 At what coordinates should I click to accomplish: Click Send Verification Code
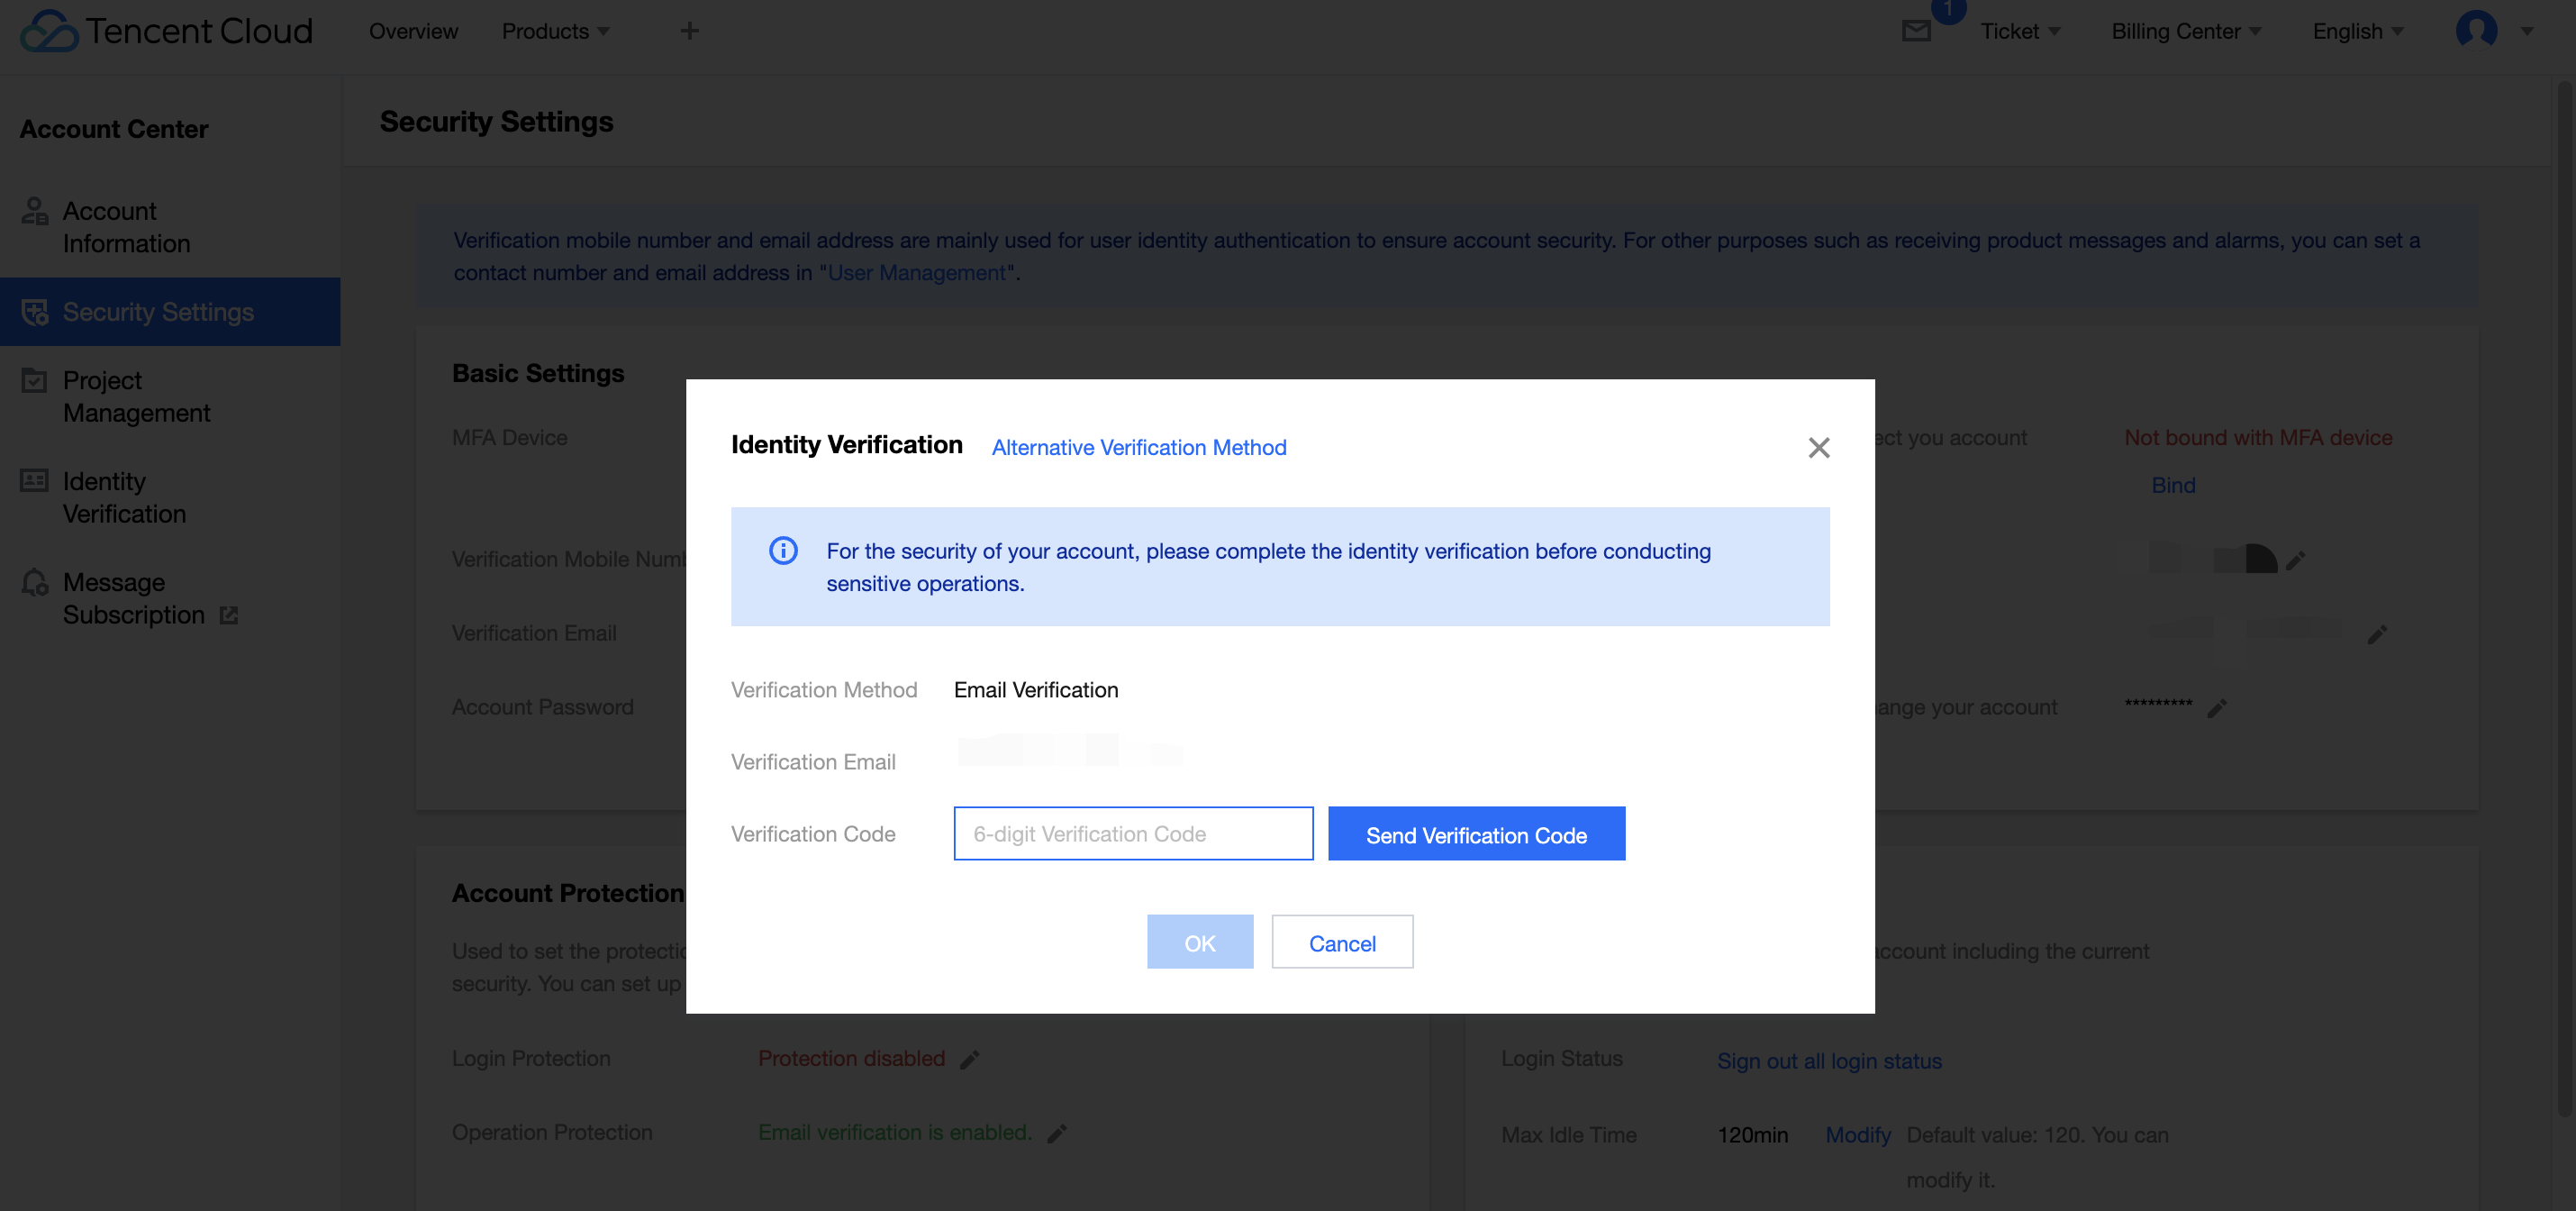[x=1476, y=834]
